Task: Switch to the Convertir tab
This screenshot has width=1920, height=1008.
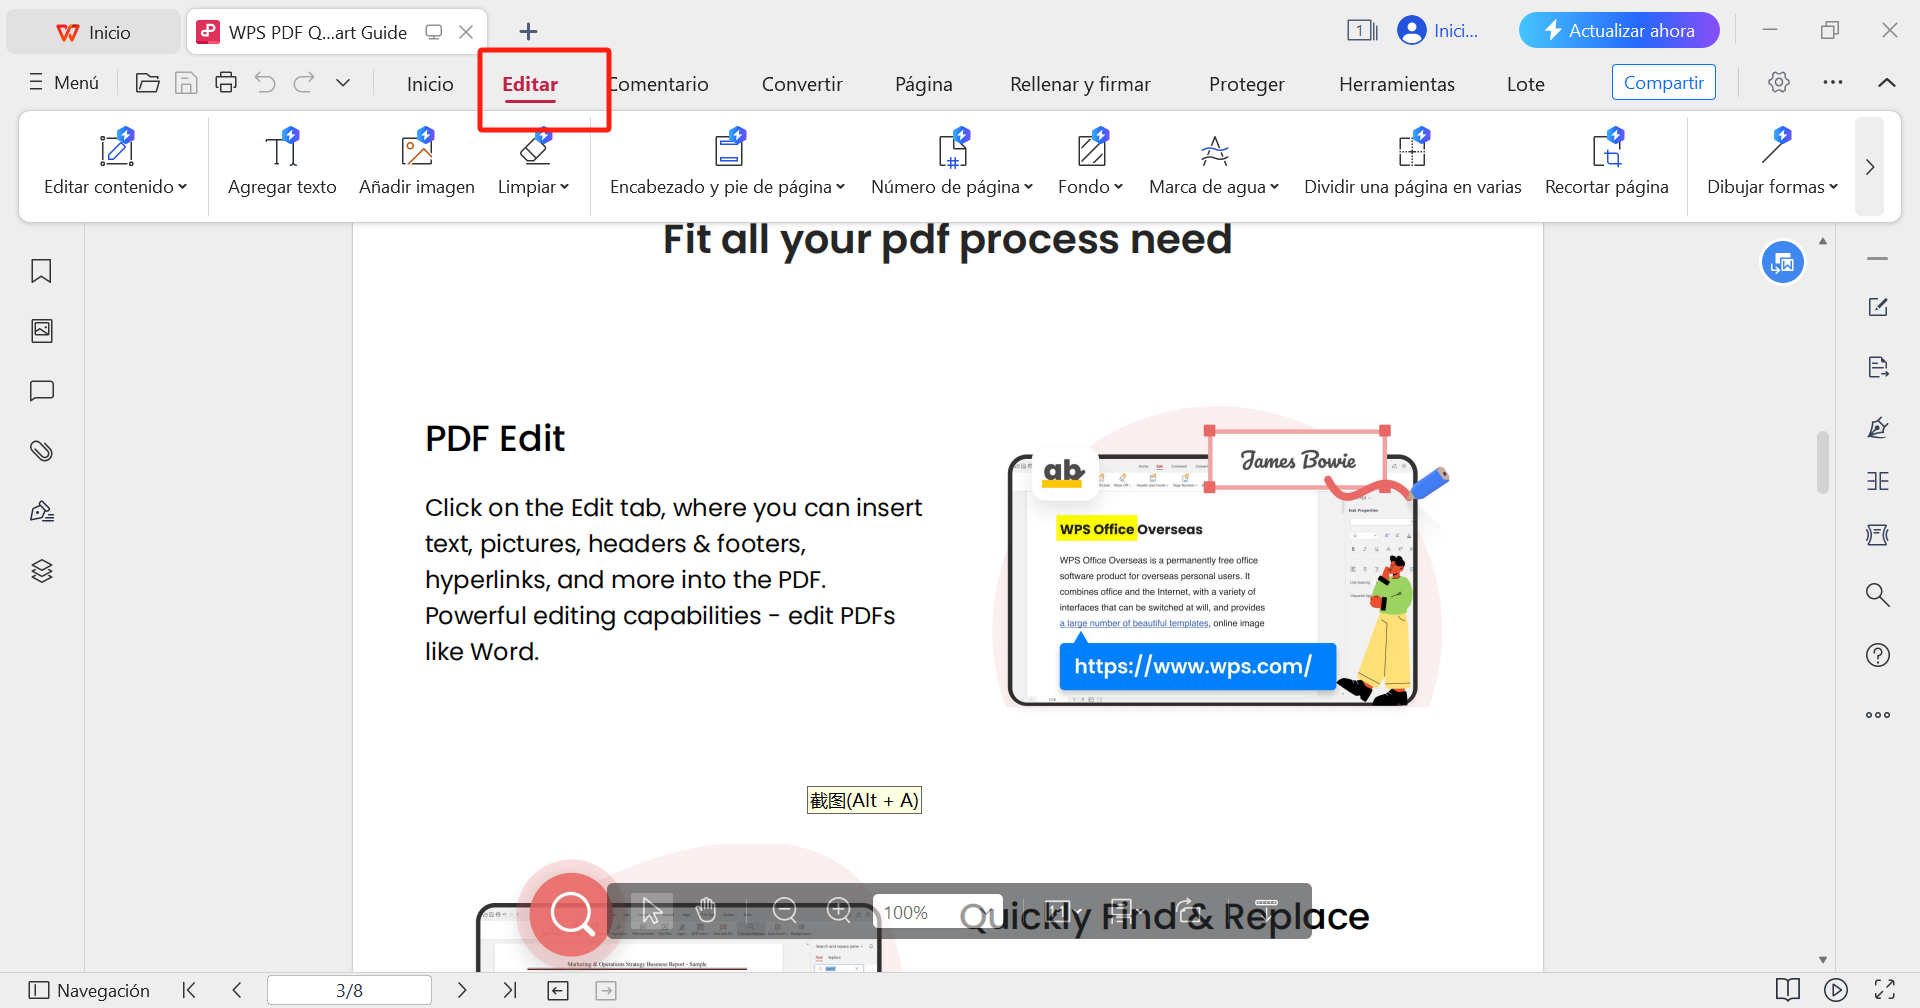Action: (802, 84)
